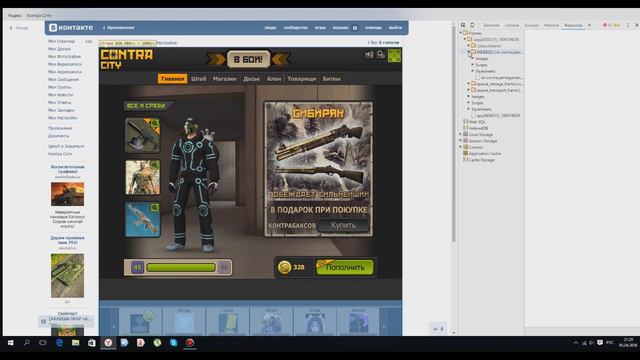The height and width of the screenshot is (360, 640).
Task: Switch to Console tab in DevTools
Action: (x=512, y=25)
